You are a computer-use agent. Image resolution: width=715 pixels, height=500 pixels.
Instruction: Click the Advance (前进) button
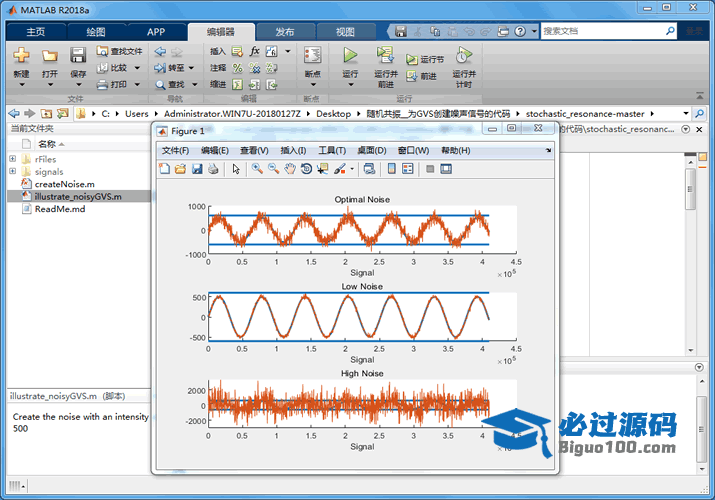pyautogui.click(x=422, y=76)
